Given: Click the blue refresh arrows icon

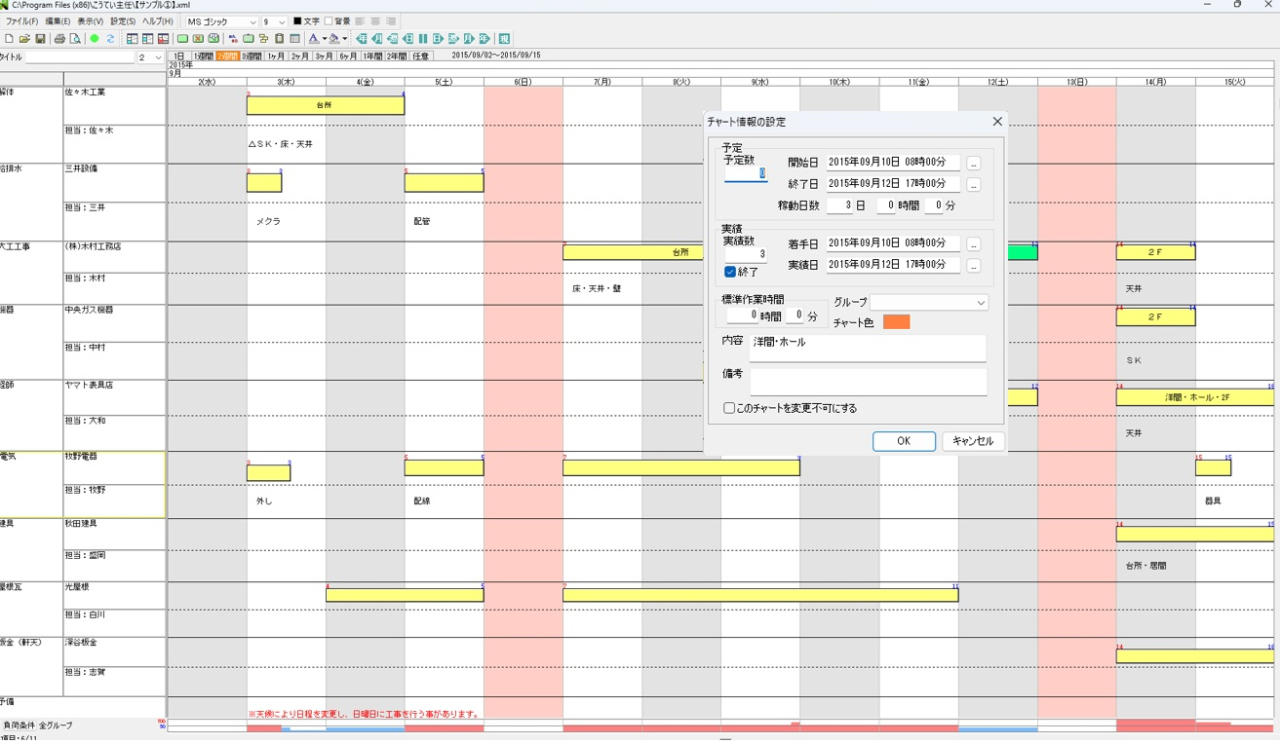Looking at the screenshot, I should tap(110, 39).
